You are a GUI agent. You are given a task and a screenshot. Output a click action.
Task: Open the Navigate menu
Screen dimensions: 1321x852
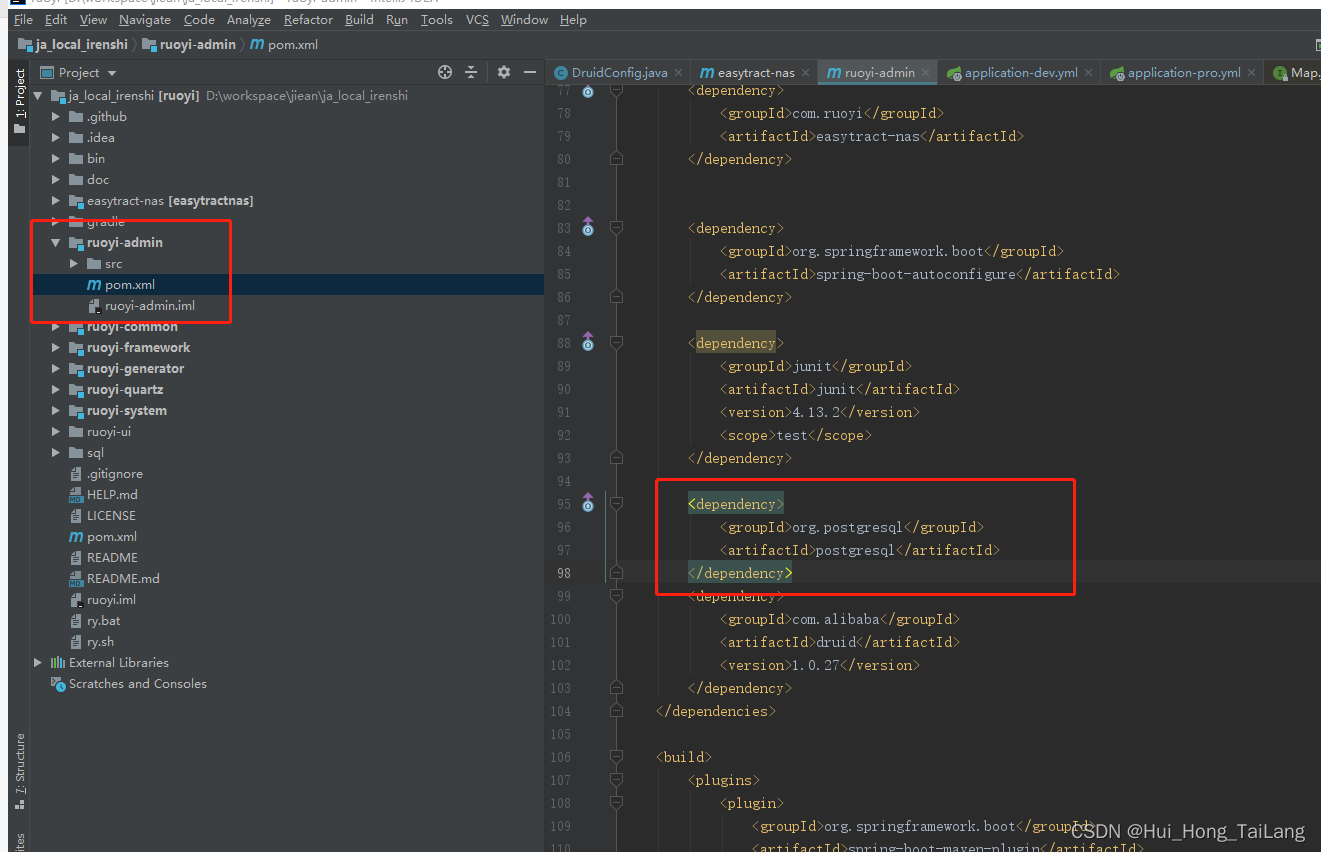[x=145, y=19]
